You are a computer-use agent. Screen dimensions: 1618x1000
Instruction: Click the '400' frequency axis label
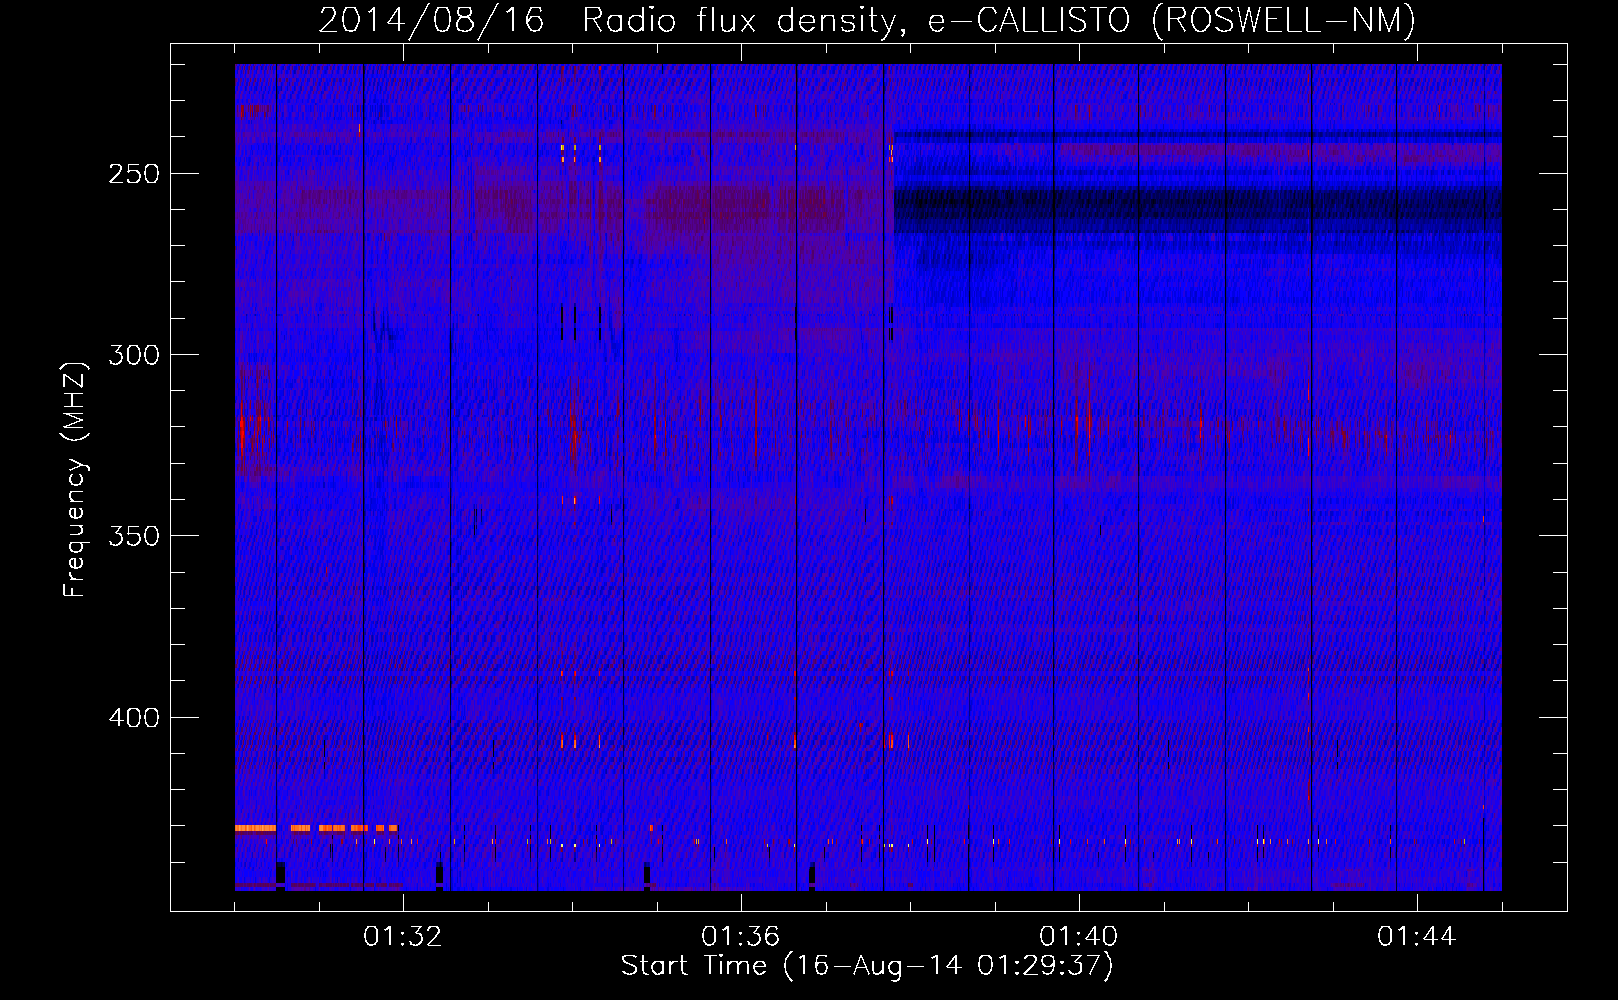[x=134, y=718]
